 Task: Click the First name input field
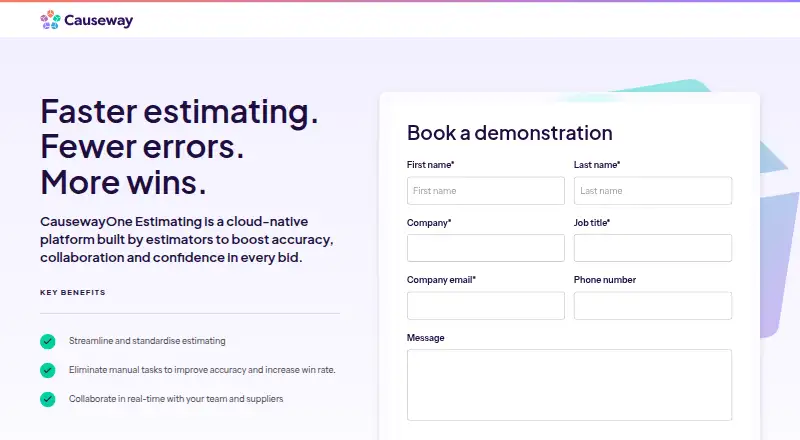(486, 190)
